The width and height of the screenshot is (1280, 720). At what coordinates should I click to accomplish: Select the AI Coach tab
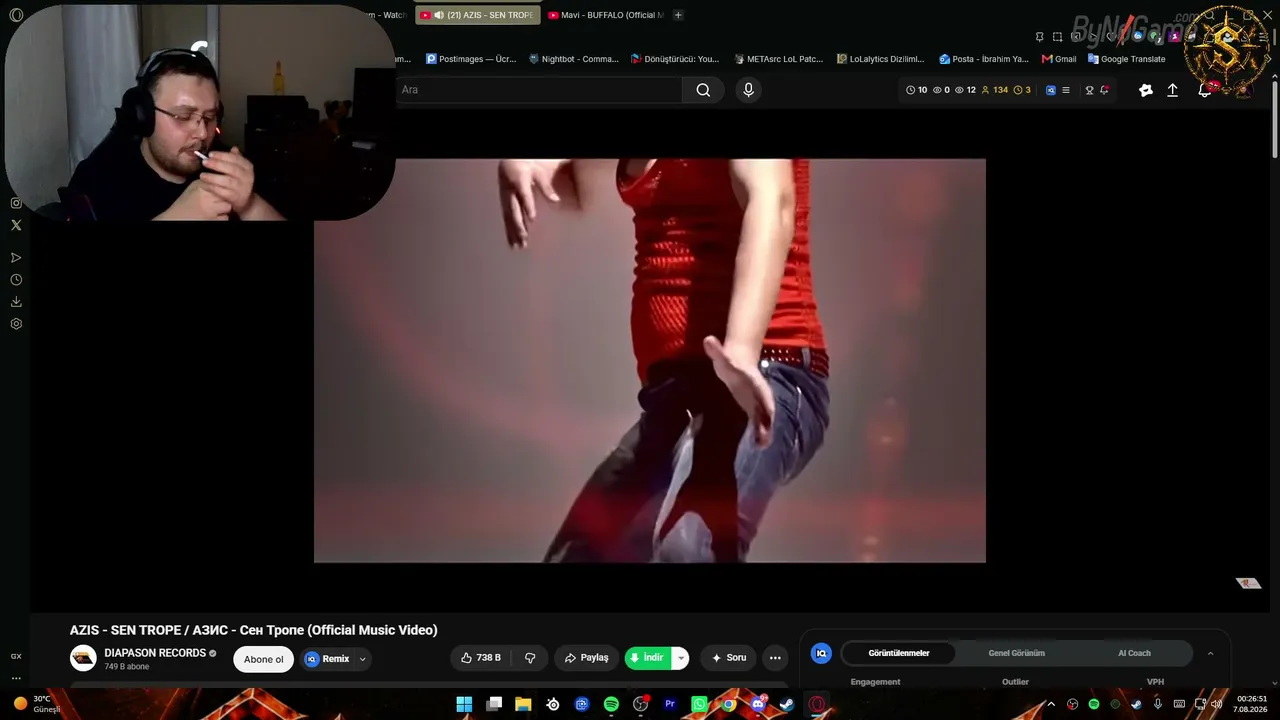coord(1134,653)
